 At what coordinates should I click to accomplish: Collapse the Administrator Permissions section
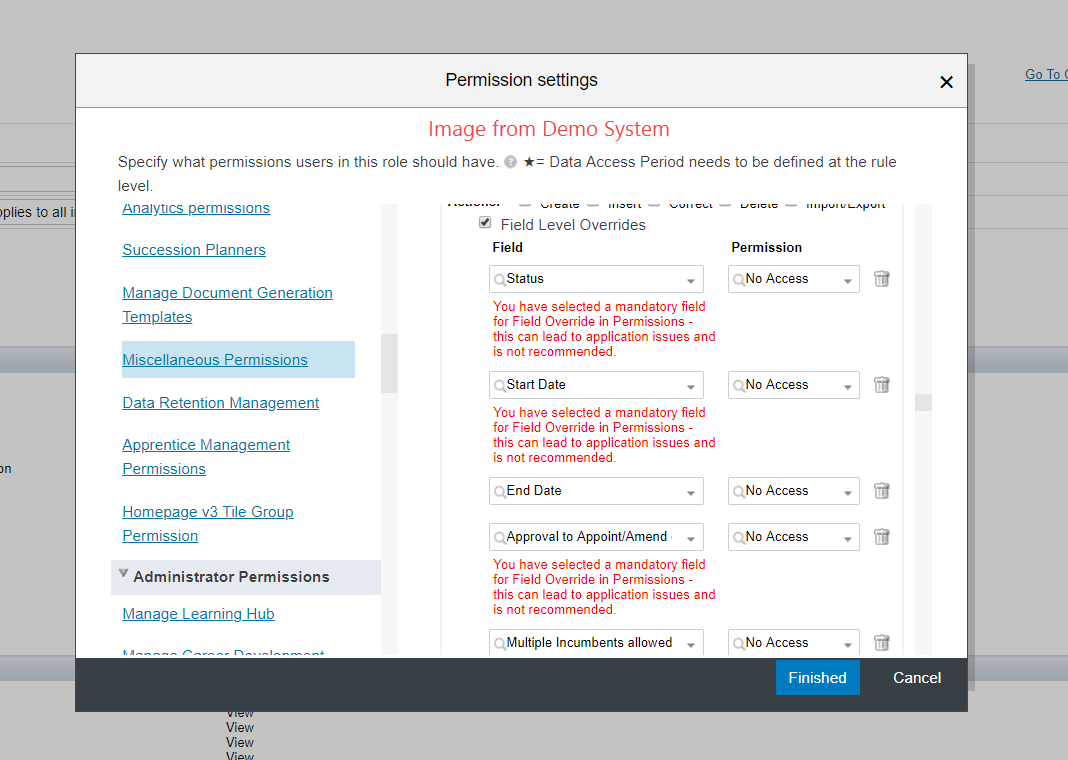[x=123, y=573]
